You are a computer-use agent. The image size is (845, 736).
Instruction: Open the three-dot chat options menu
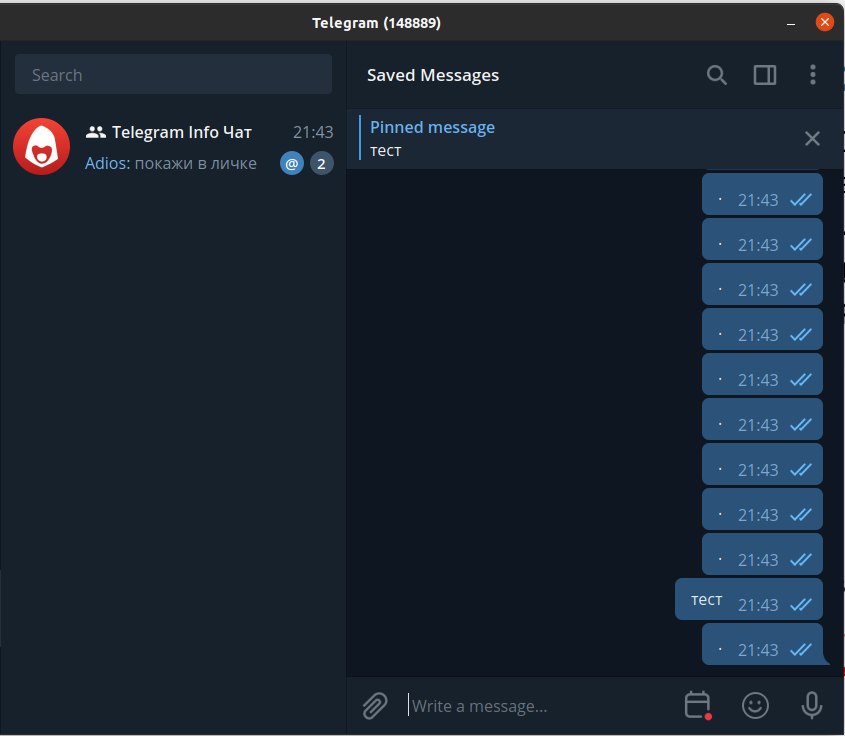[812, 75]
